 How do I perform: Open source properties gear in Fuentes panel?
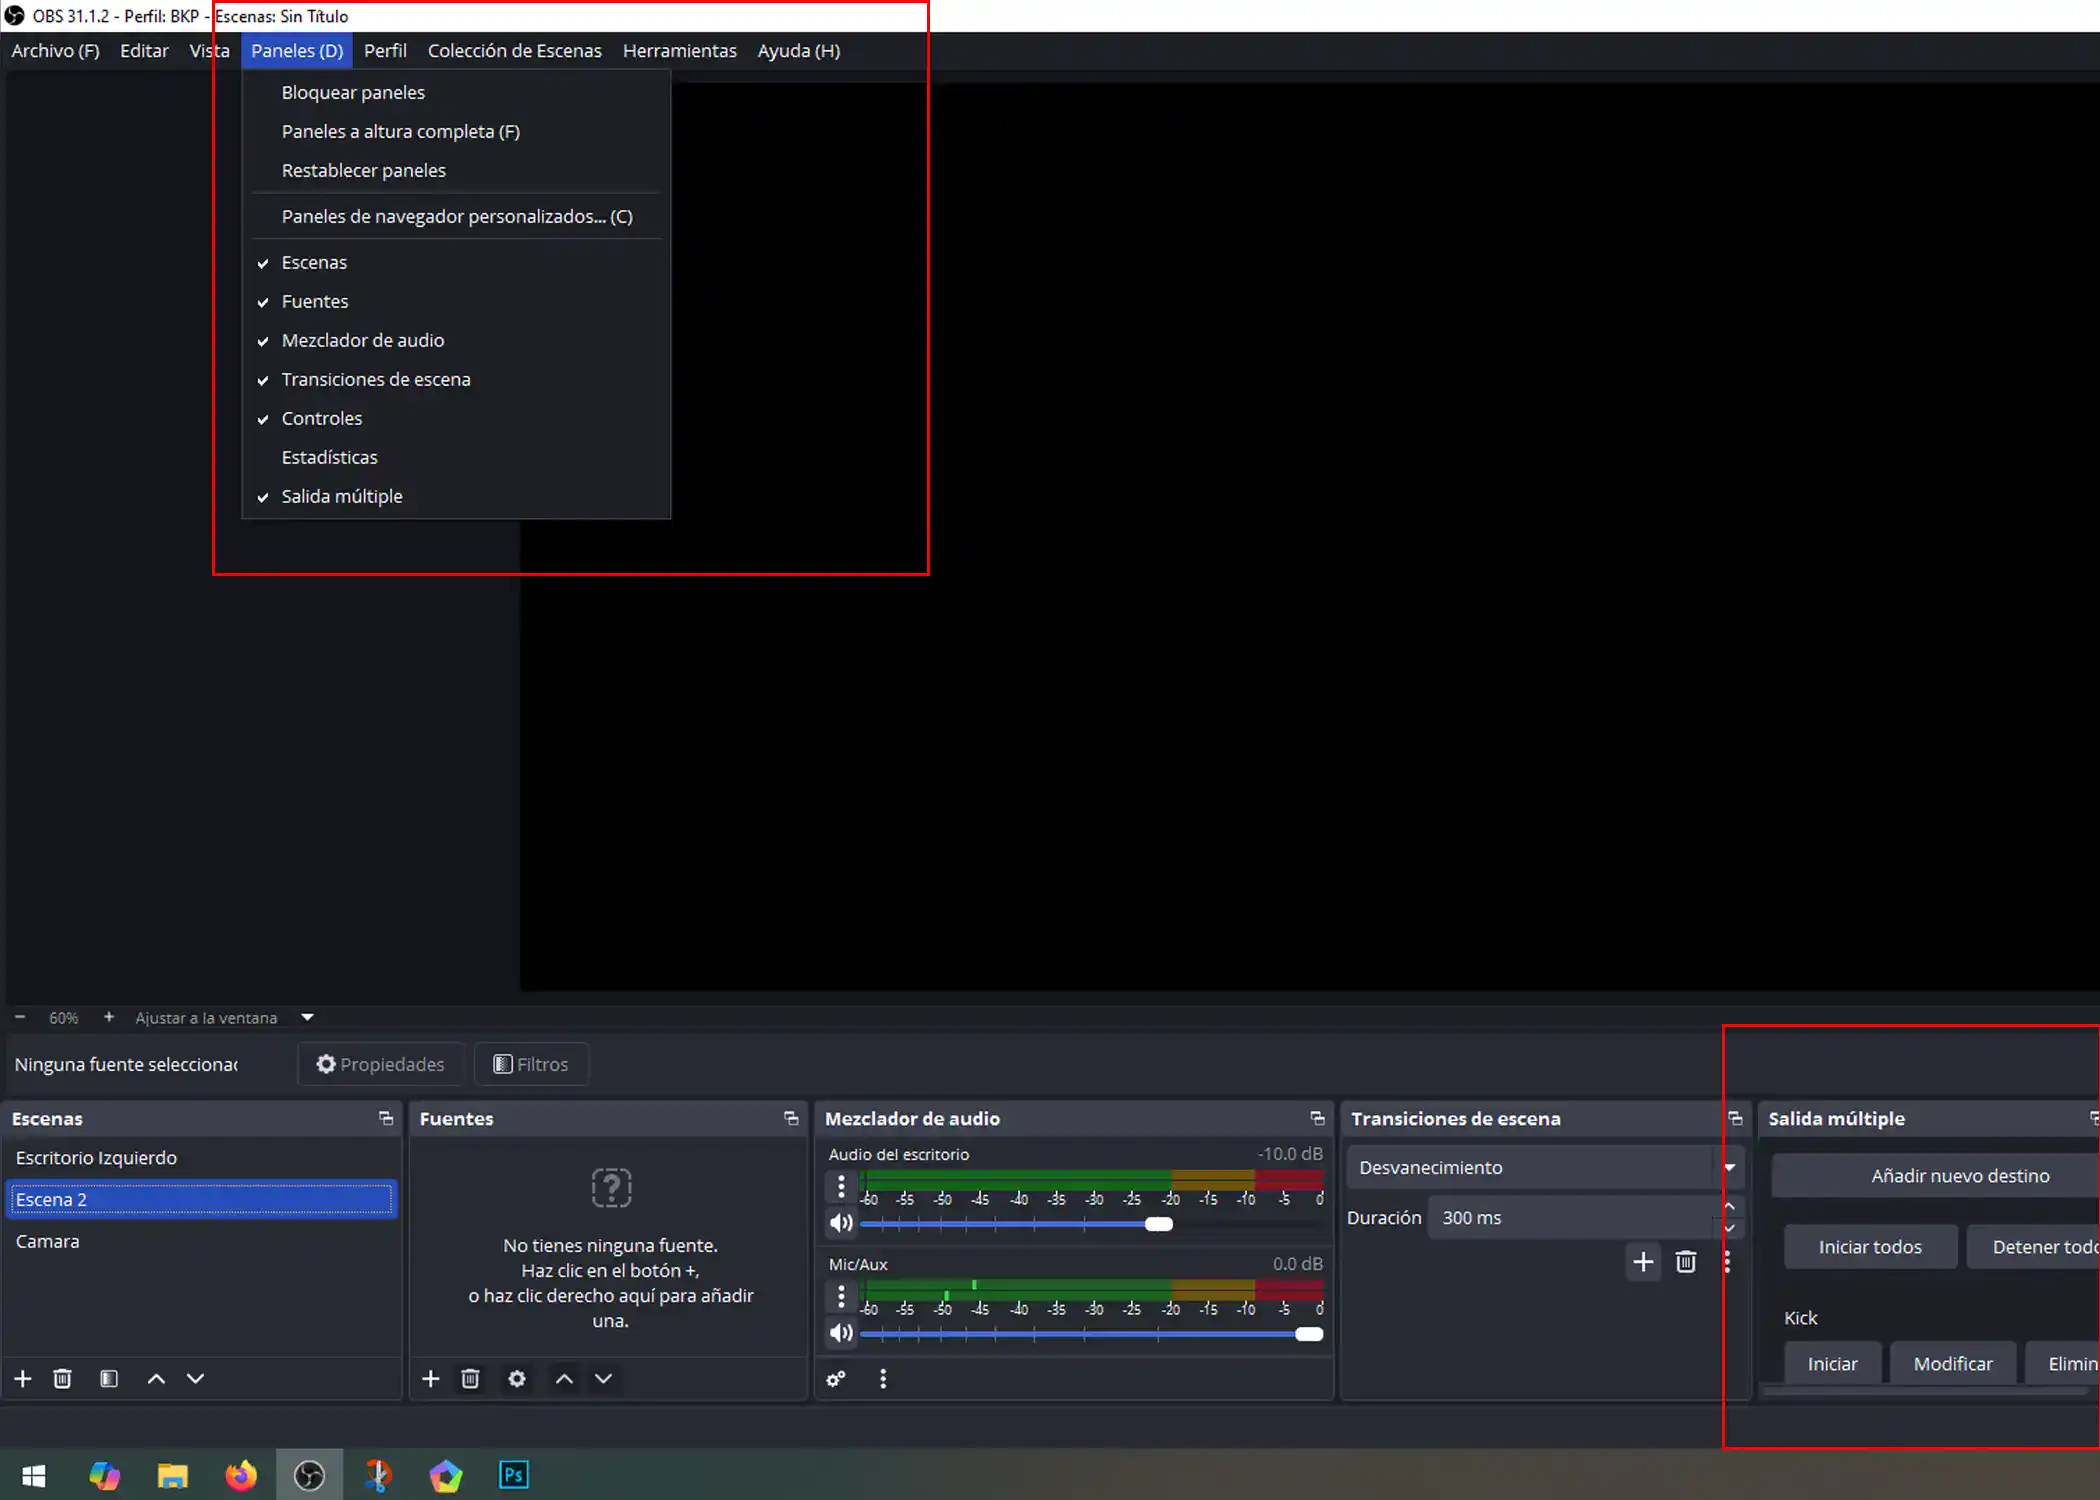[516, 1379]
